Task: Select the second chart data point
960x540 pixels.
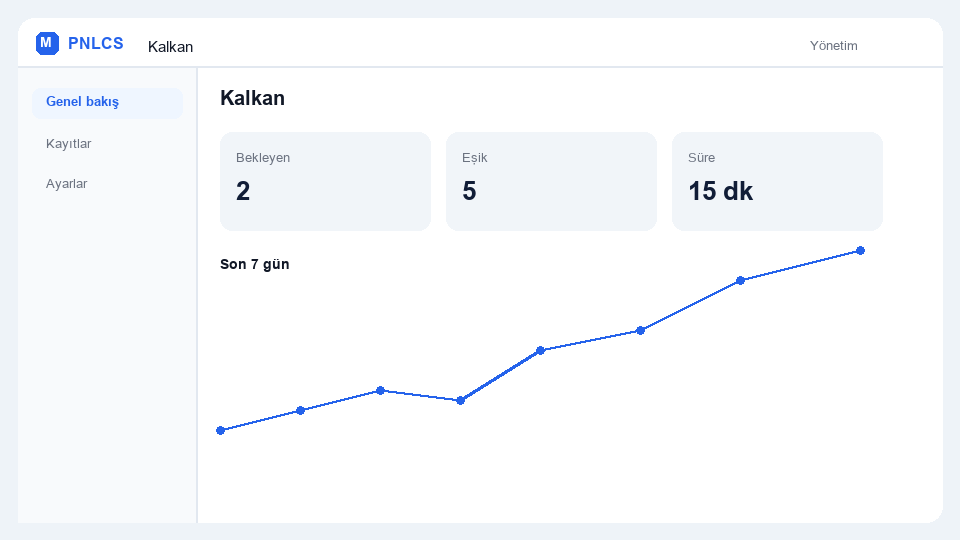Action: pos(301,410)
